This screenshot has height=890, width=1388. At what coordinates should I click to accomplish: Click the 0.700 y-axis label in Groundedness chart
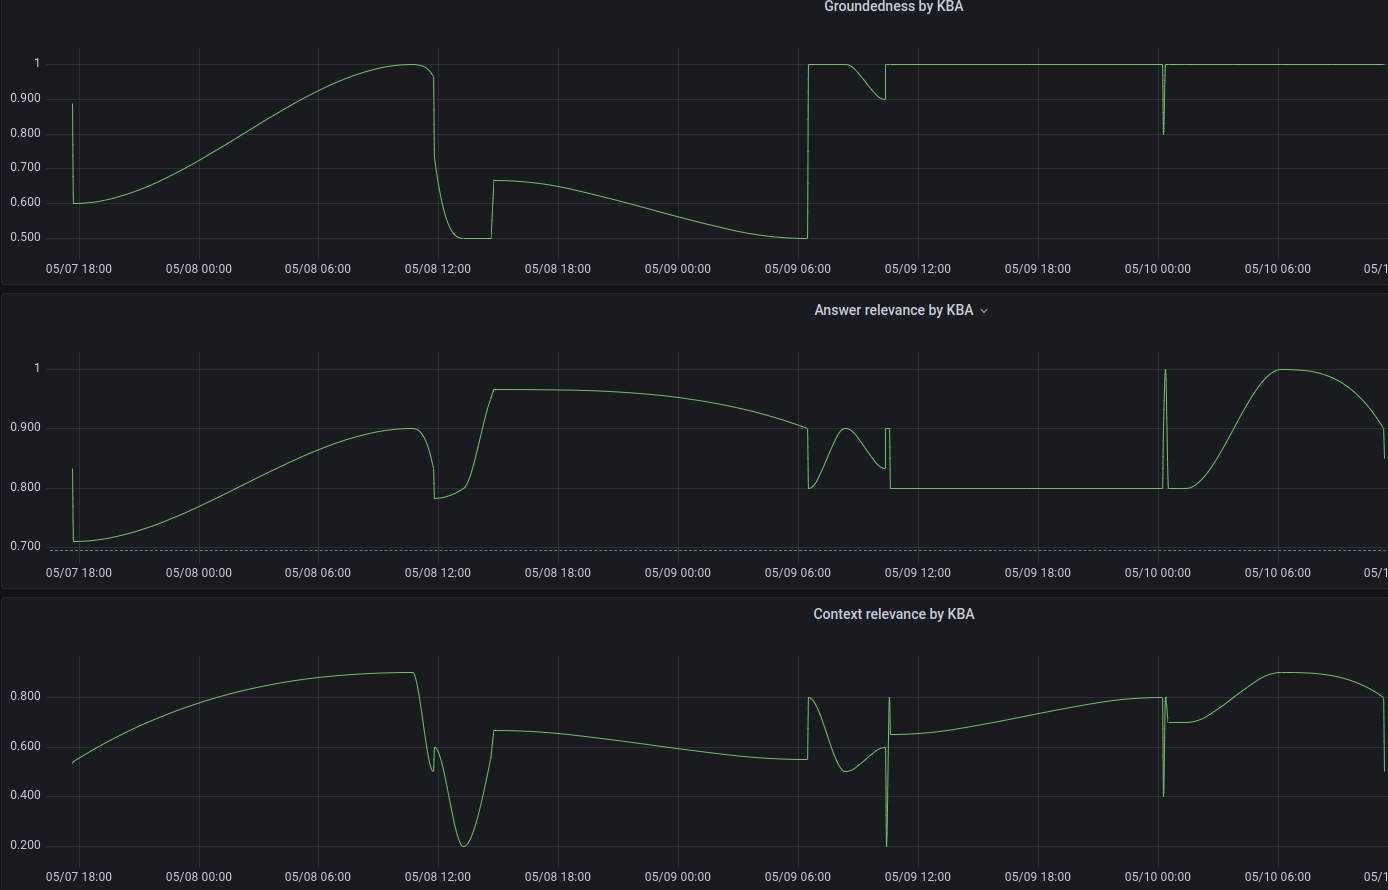(x=26, y=168)
